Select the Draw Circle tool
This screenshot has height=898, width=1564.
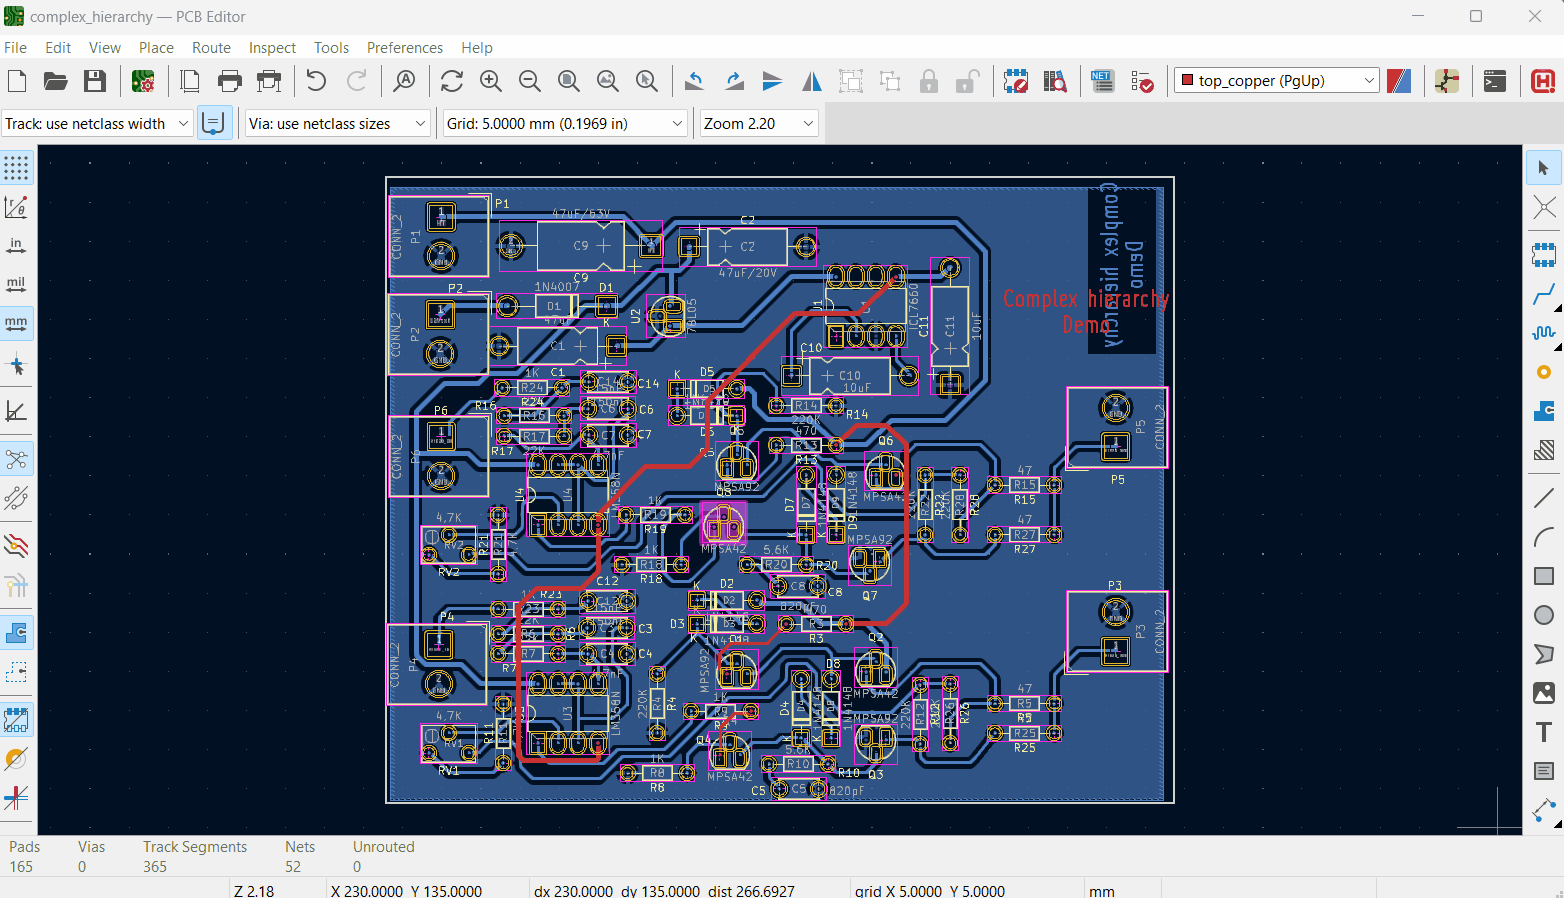(x=1544, y=615)
